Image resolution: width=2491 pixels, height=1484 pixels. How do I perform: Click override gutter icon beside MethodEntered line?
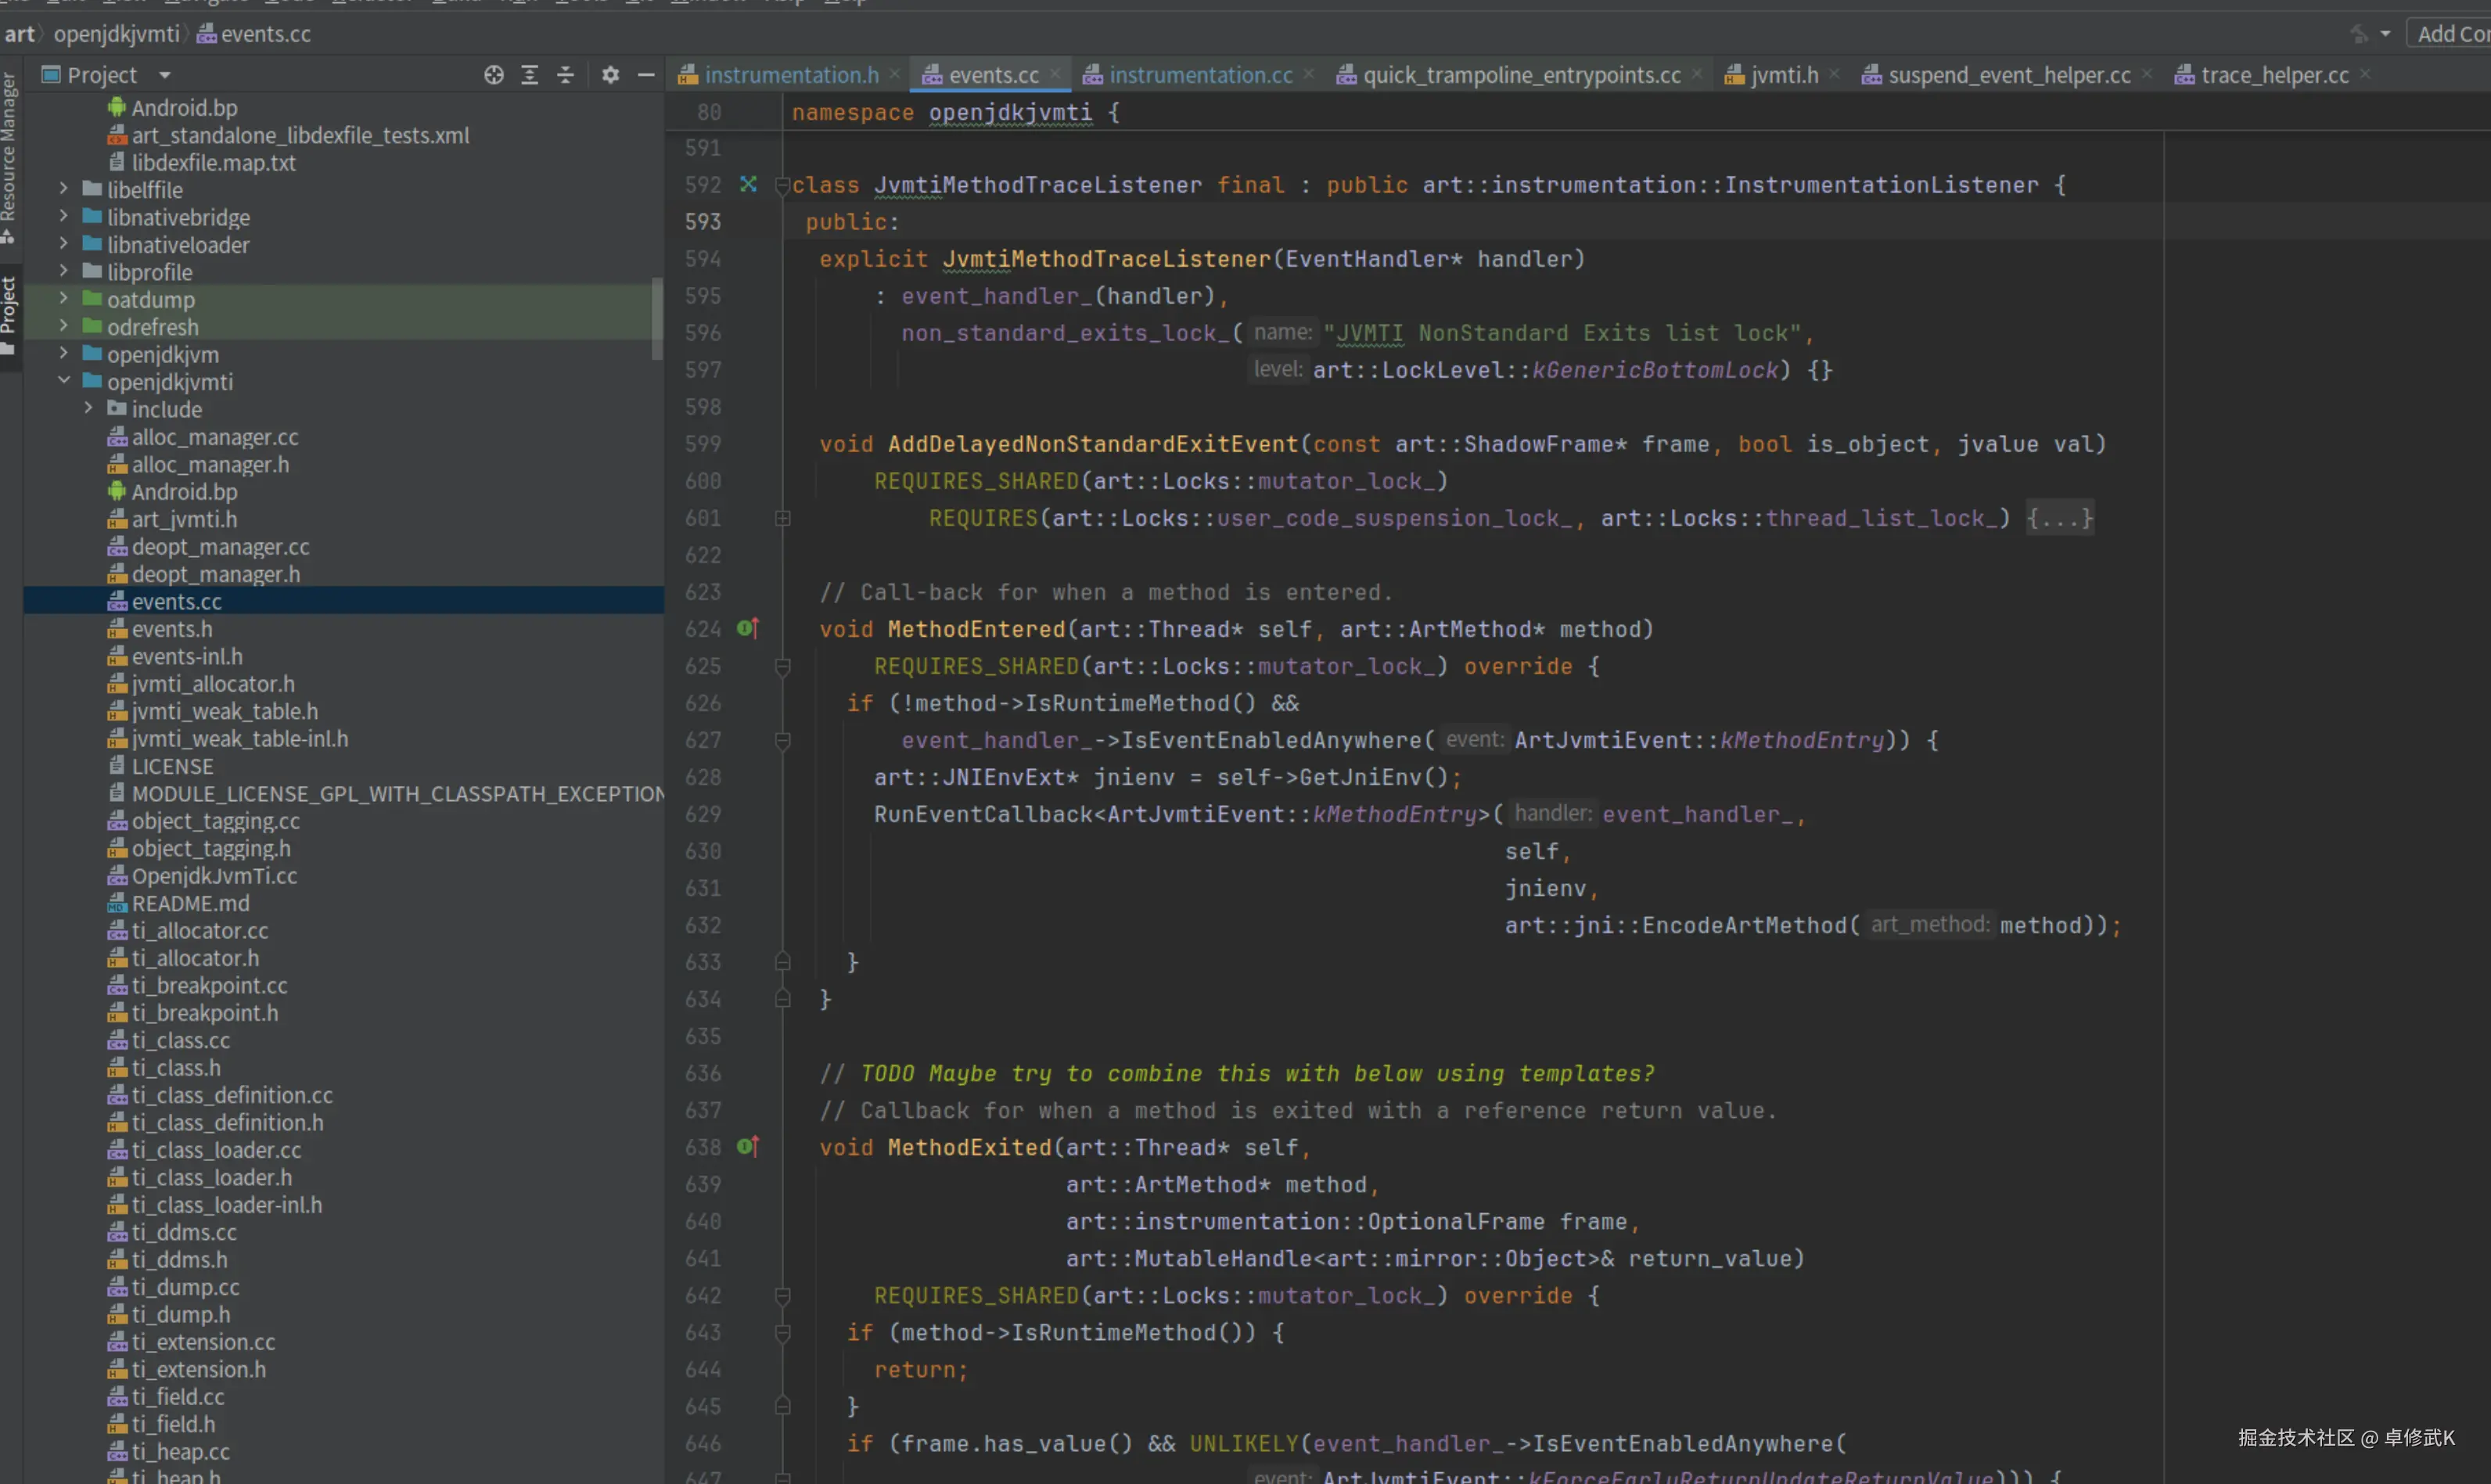click(x=748, y=629)
